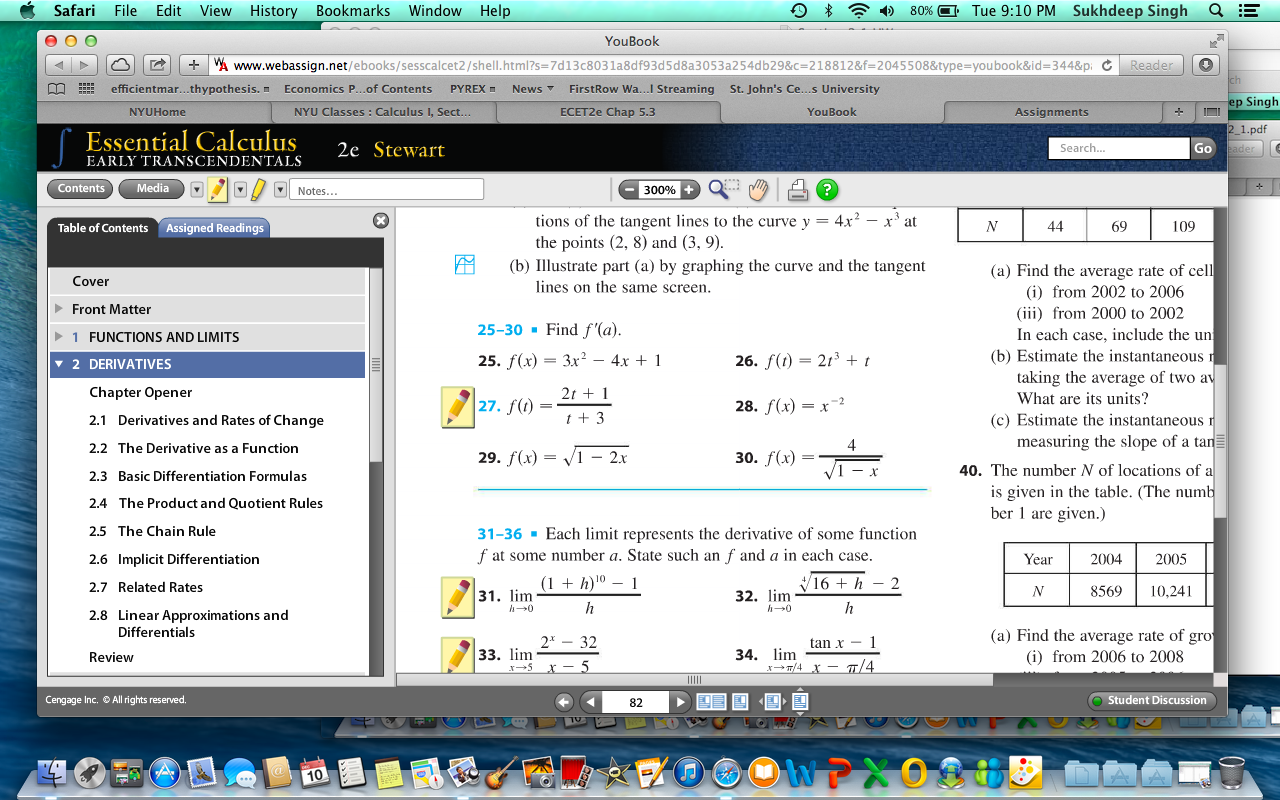Image resolution: width=1280 pixels, height=800 pixels.
Task: Select the NYUHome browser tab
Action: click(x=157, y=112)
